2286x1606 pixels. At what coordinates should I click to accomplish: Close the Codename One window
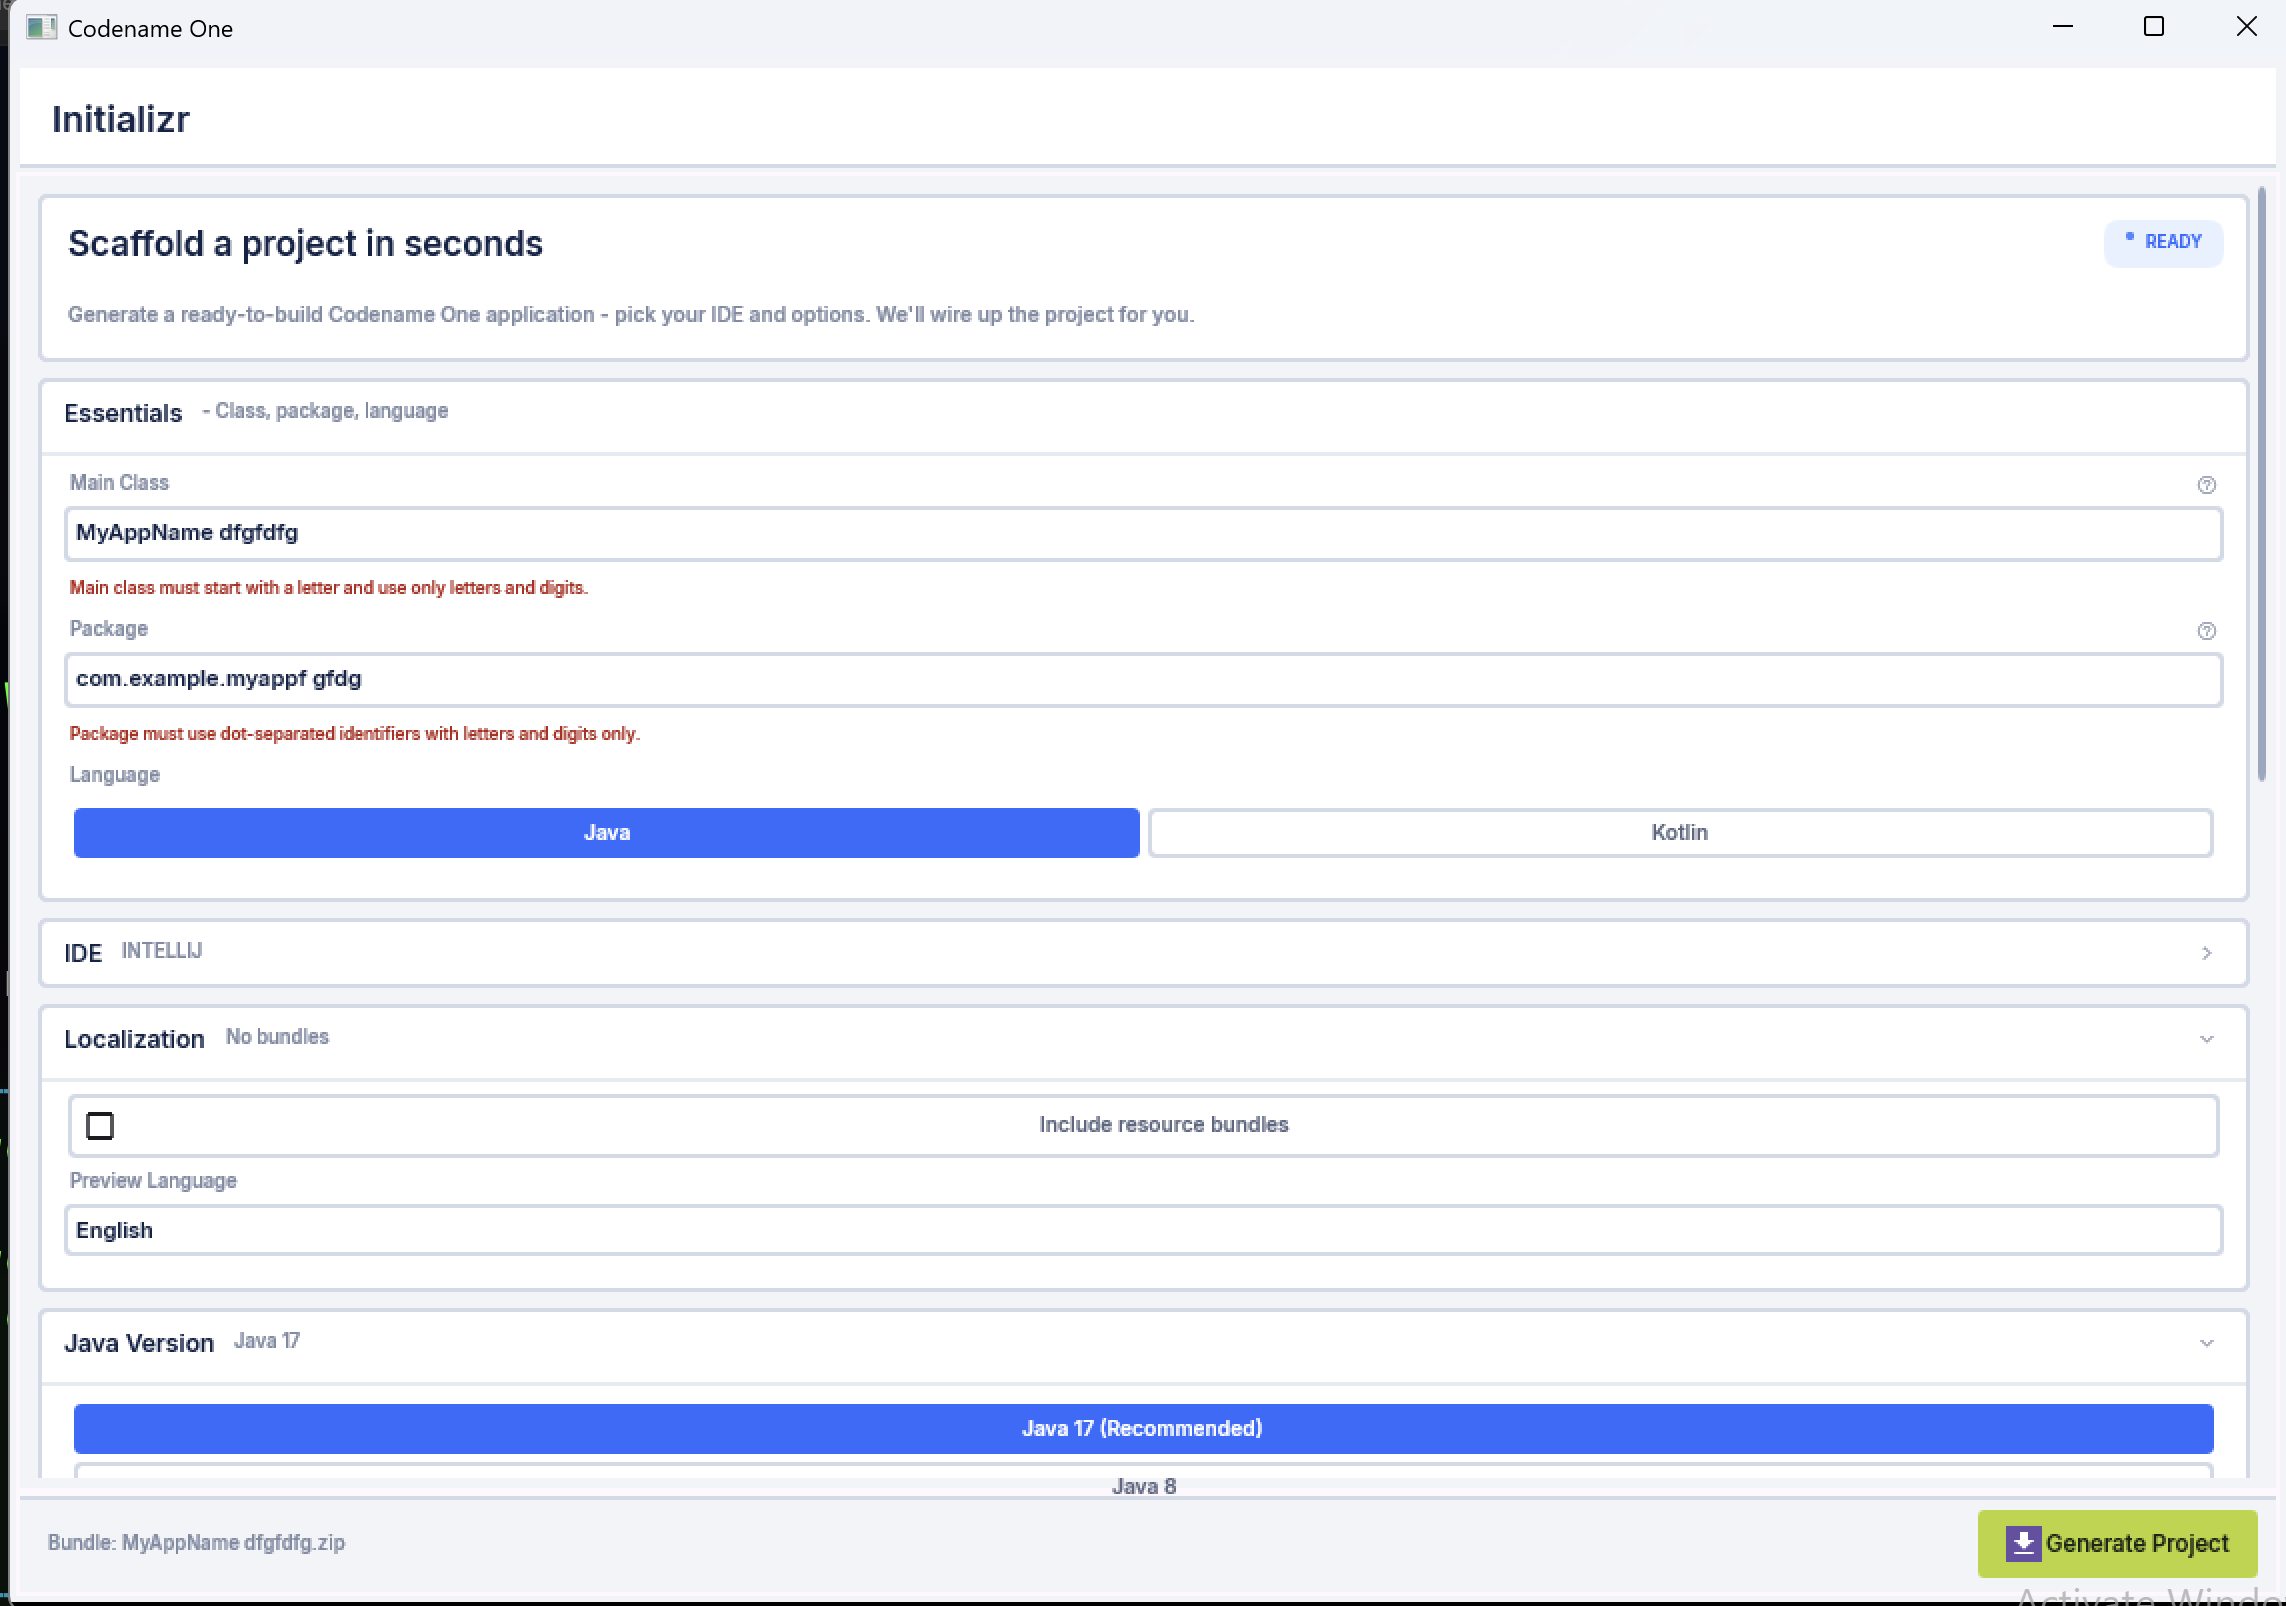[x=2246, y=27]
